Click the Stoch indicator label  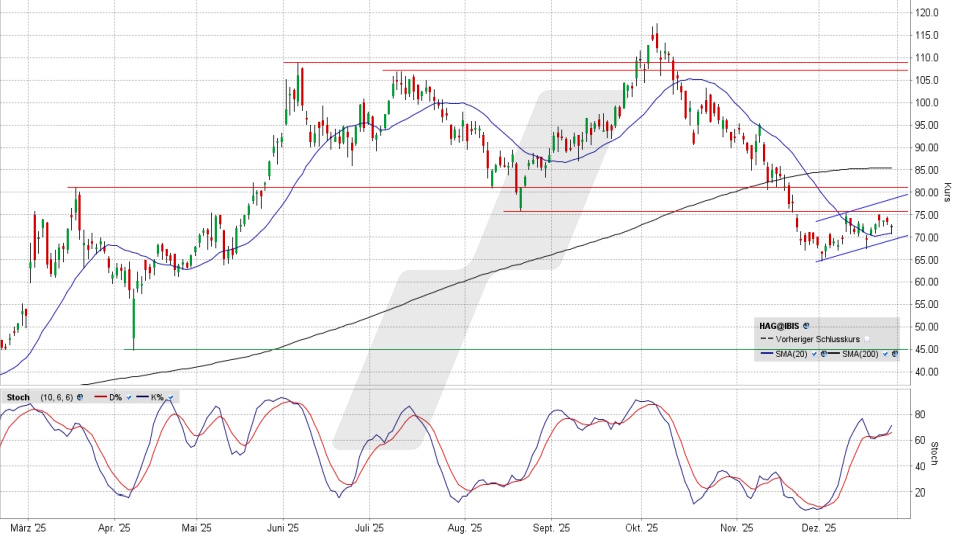(x=18, y=397)
